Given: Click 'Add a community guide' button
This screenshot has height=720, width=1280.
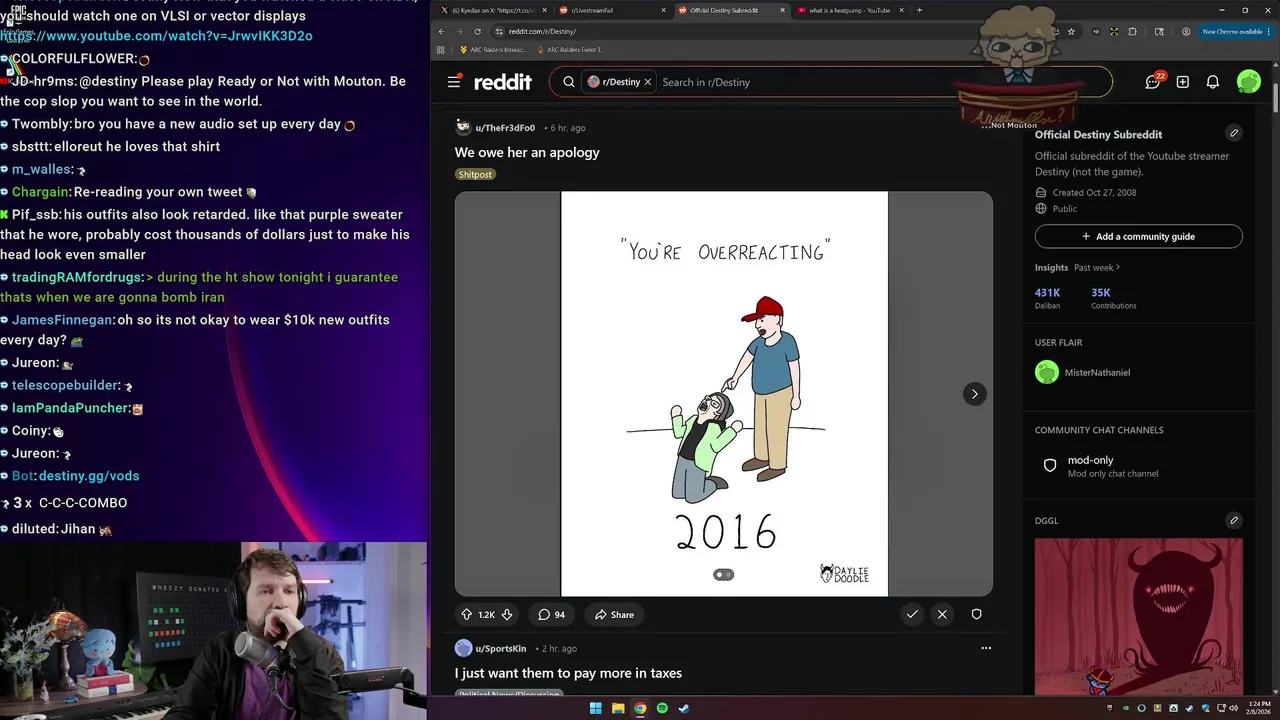Looking at the screenshot, I should pyautogui.click(x=1139, y=236).
